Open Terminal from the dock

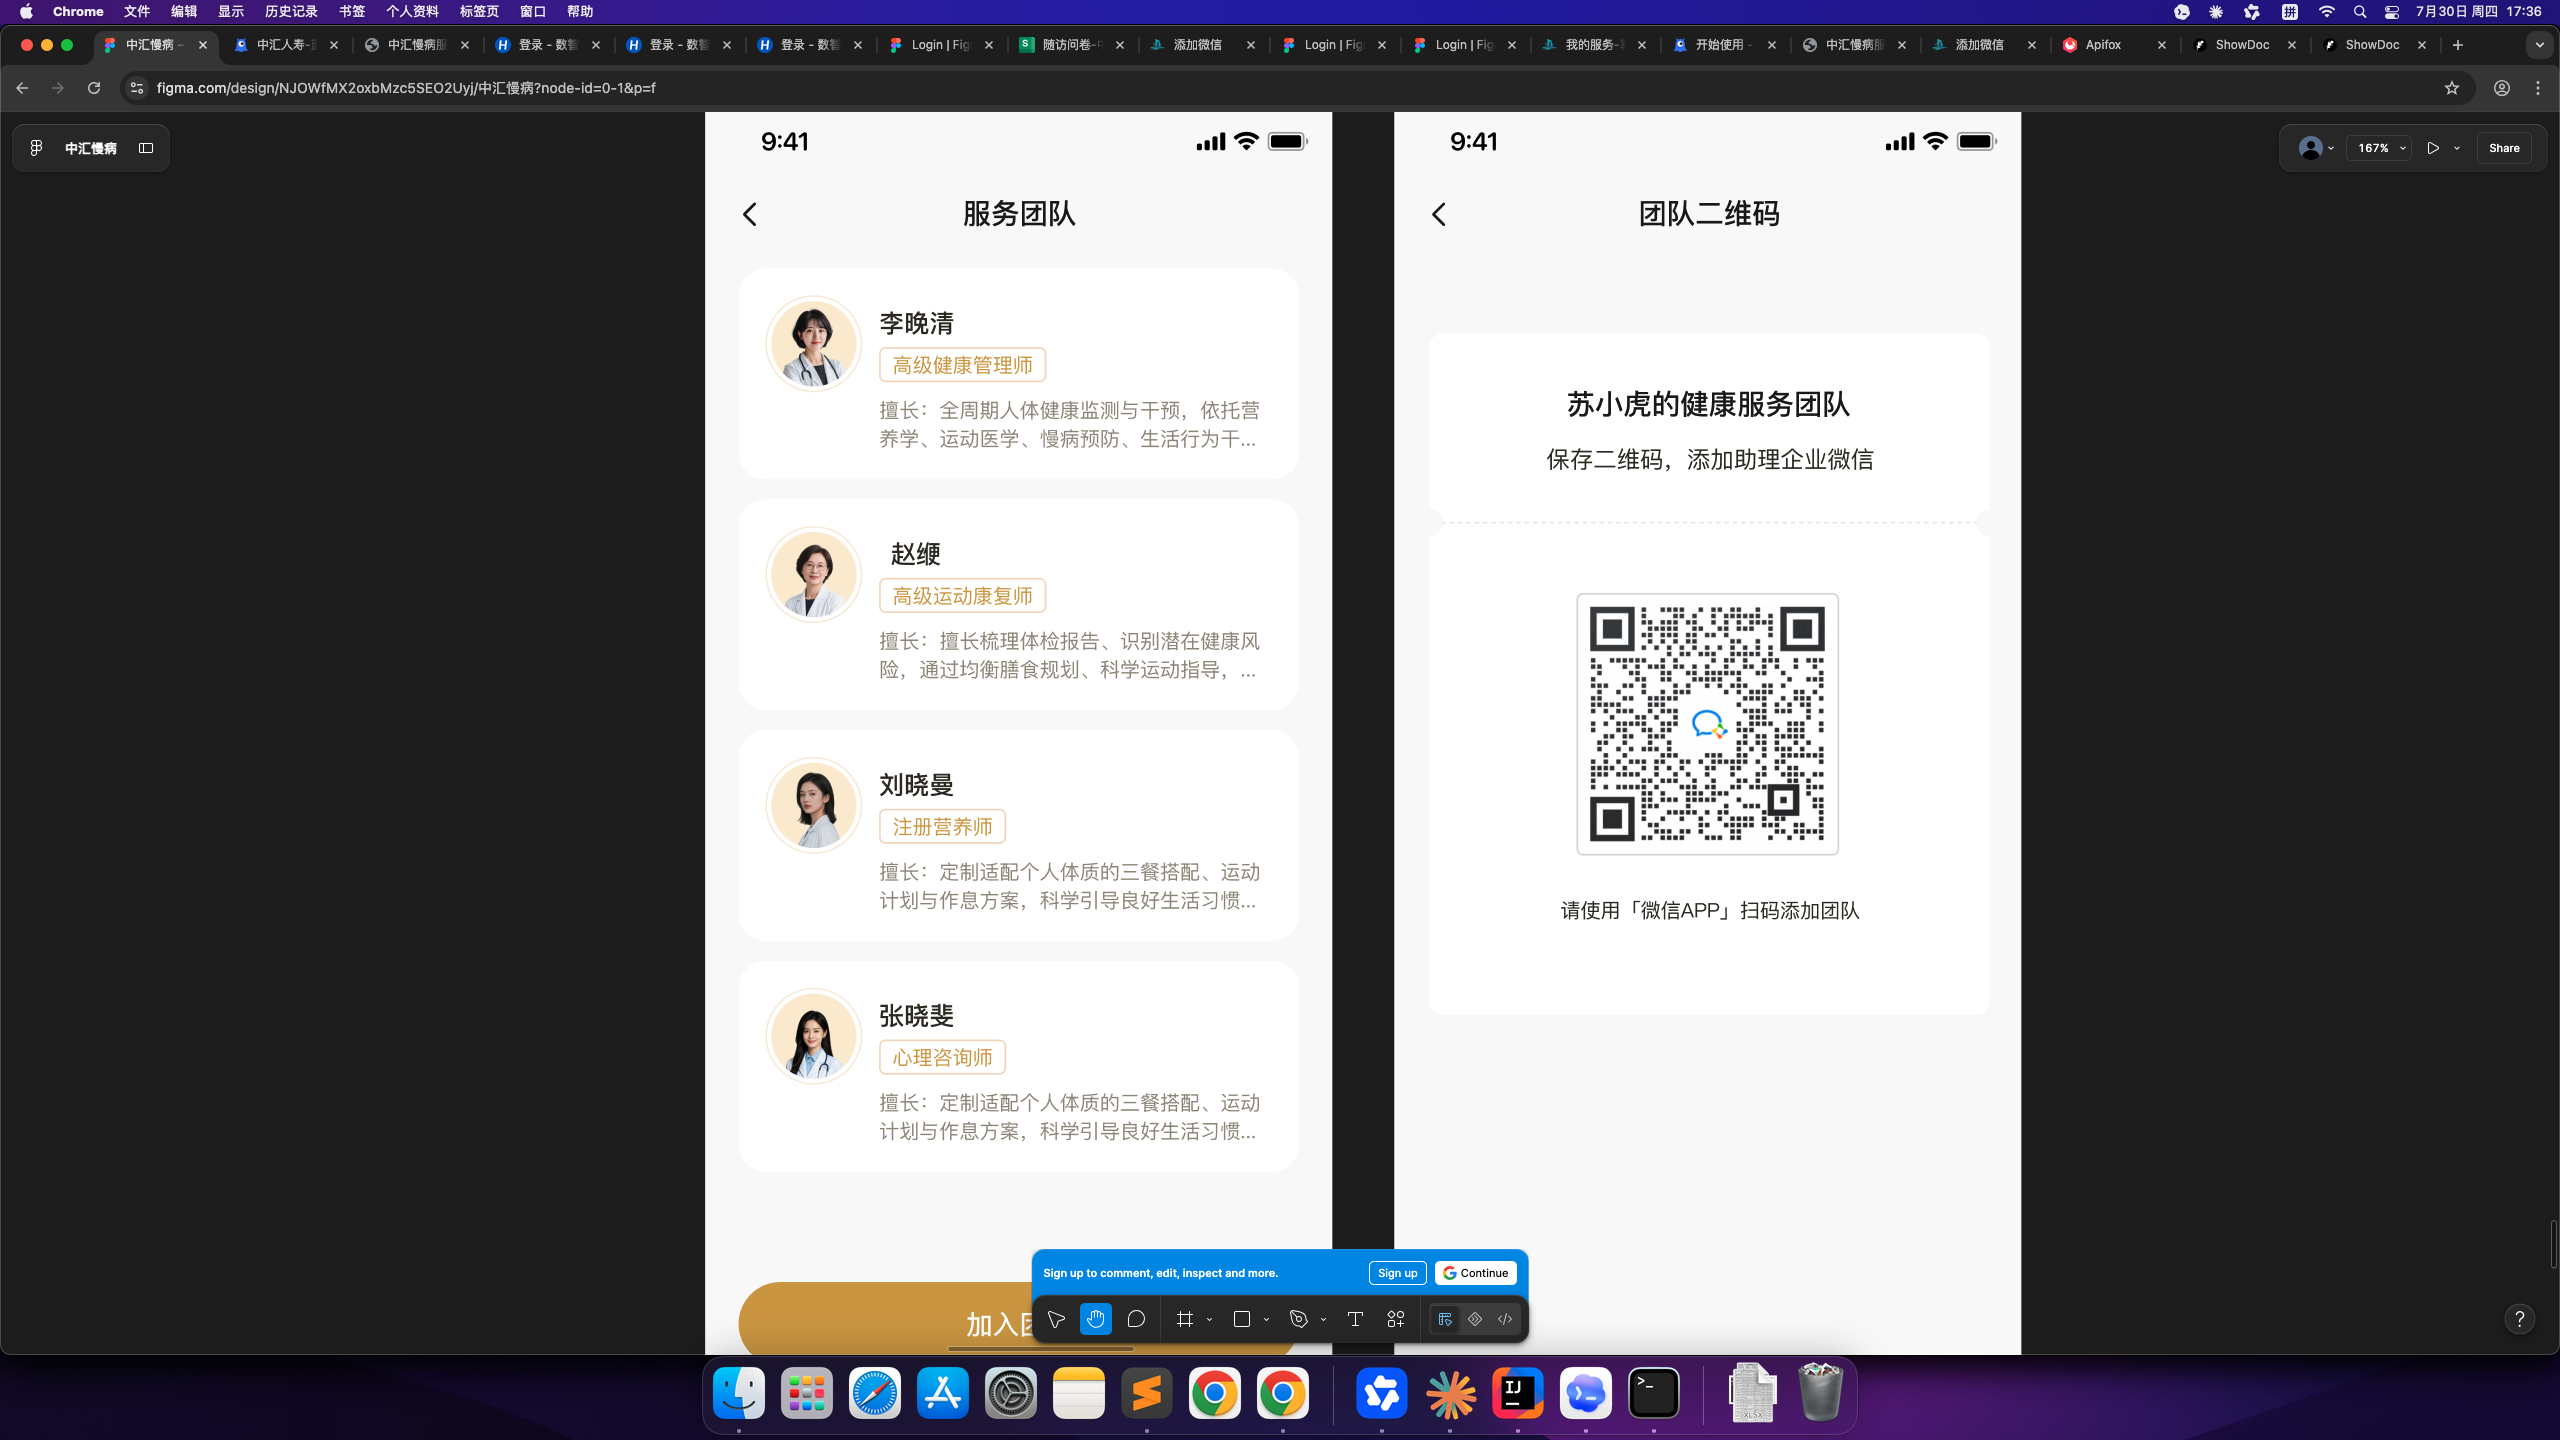pyautogui.click(x=1654, y=1393)
